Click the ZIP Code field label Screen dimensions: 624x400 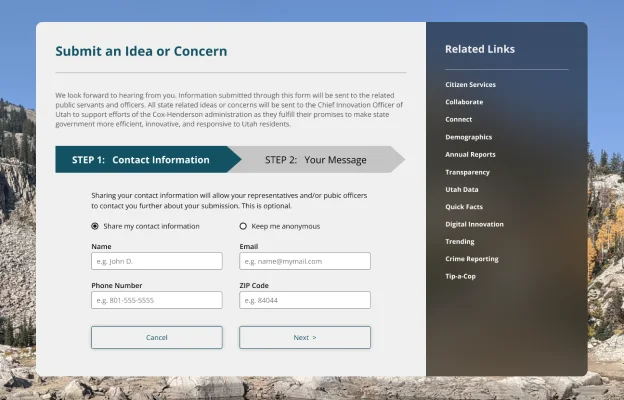coord(254,285)
